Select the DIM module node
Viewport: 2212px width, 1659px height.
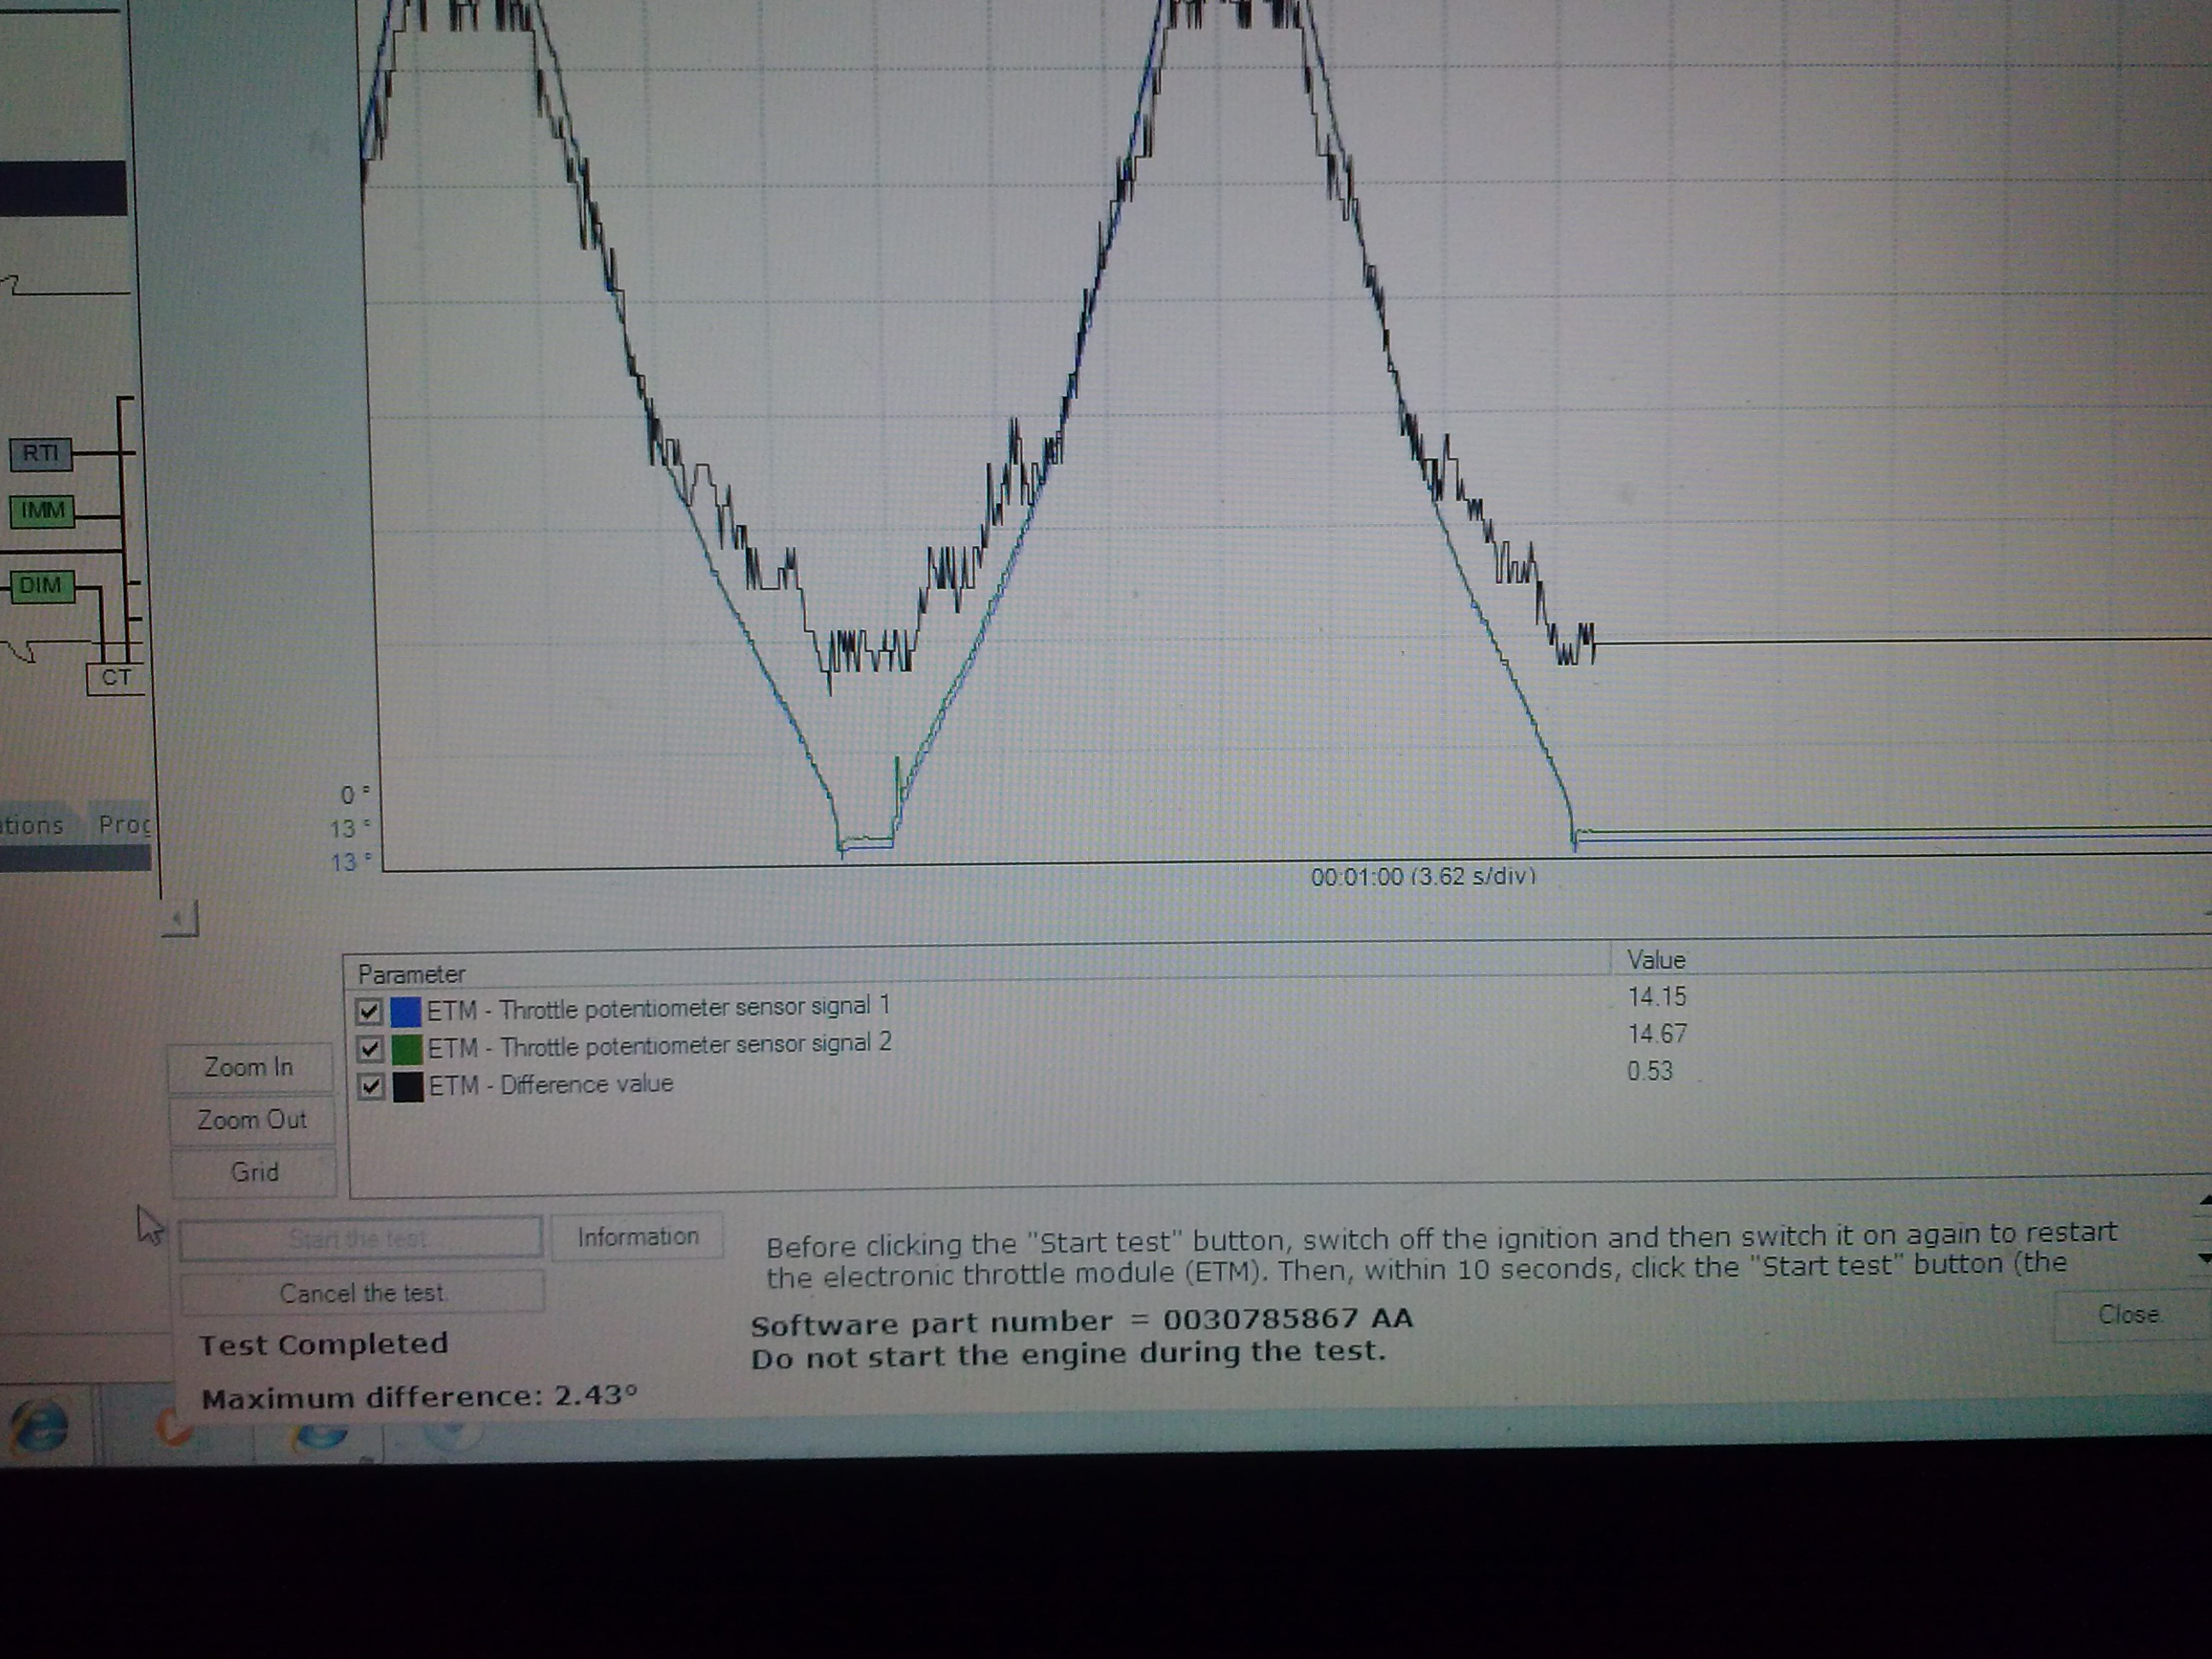click(x=41, y=586)
